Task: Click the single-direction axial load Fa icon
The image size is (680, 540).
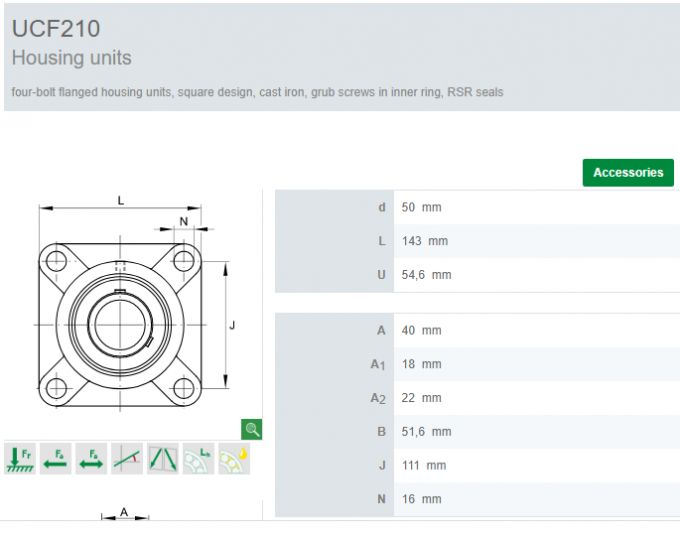Action: tap(56, 458)
